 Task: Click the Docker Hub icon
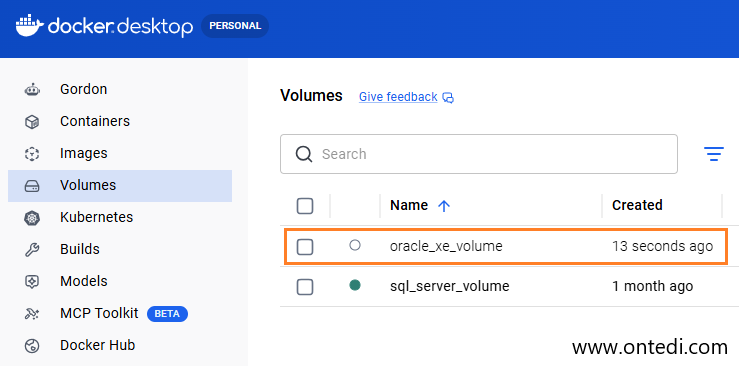(32, 346)
